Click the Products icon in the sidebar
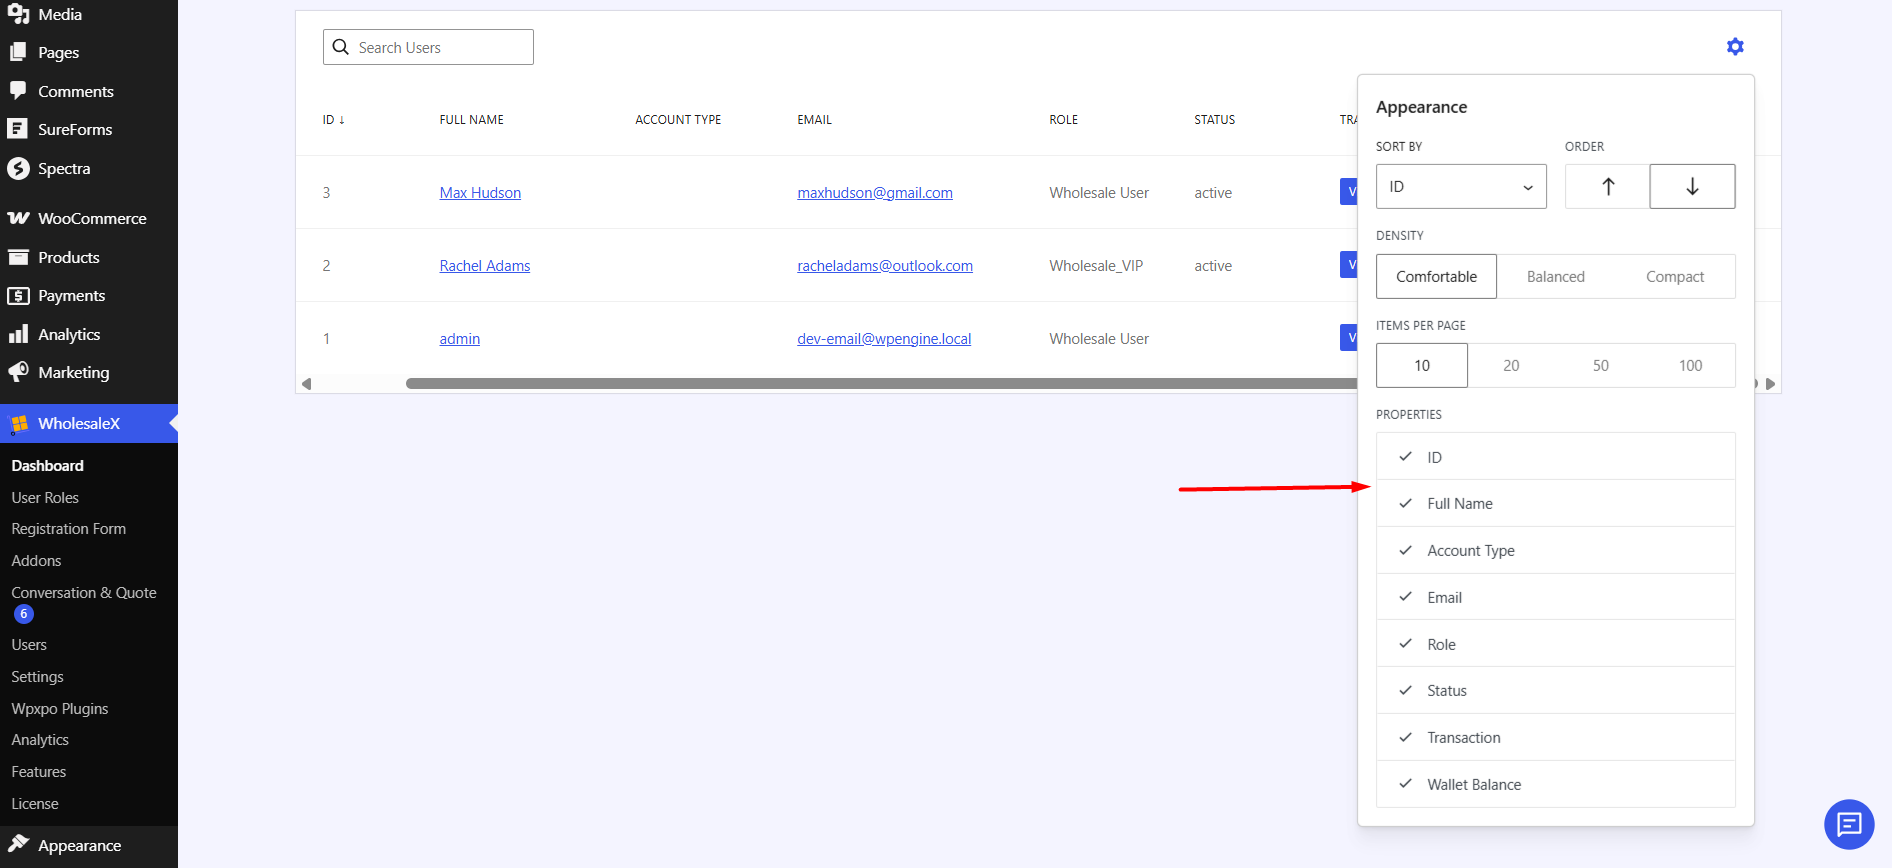Image resolution: width=1892 pixels, height=868 pixels. click(x=18, y=257)
